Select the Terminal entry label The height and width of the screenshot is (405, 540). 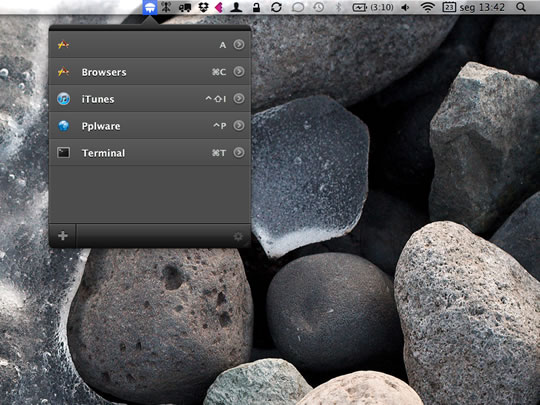tap(103, 153)
